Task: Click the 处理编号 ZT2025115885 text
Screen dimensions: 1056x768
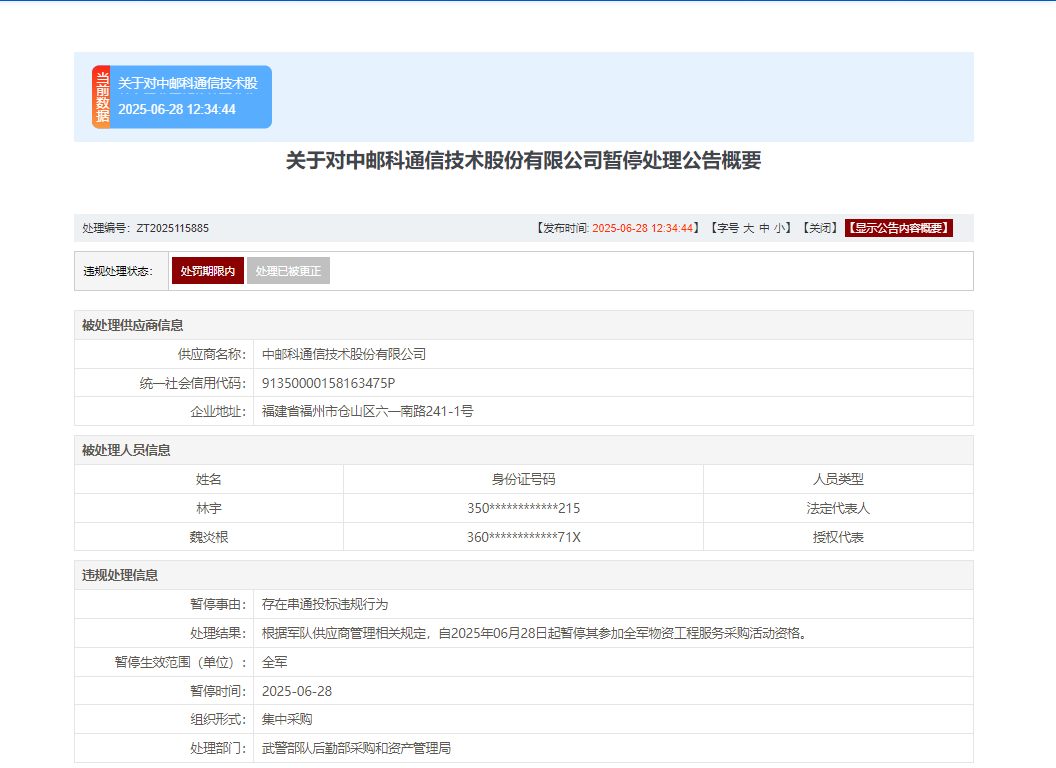Action: tap(145, 228)
